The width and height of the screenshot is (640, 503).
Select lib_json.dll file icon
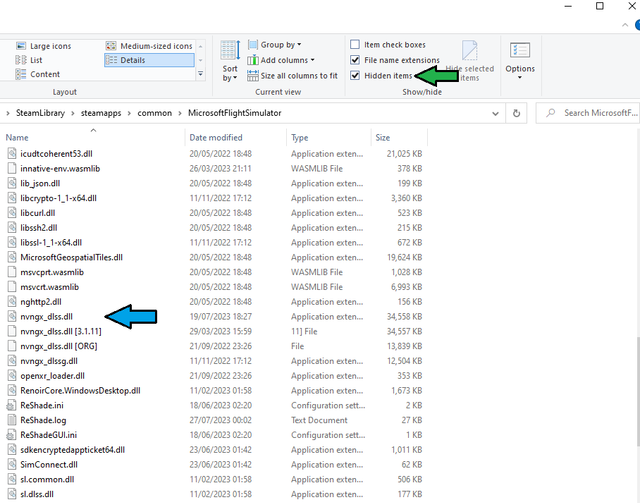pos(12,183)
